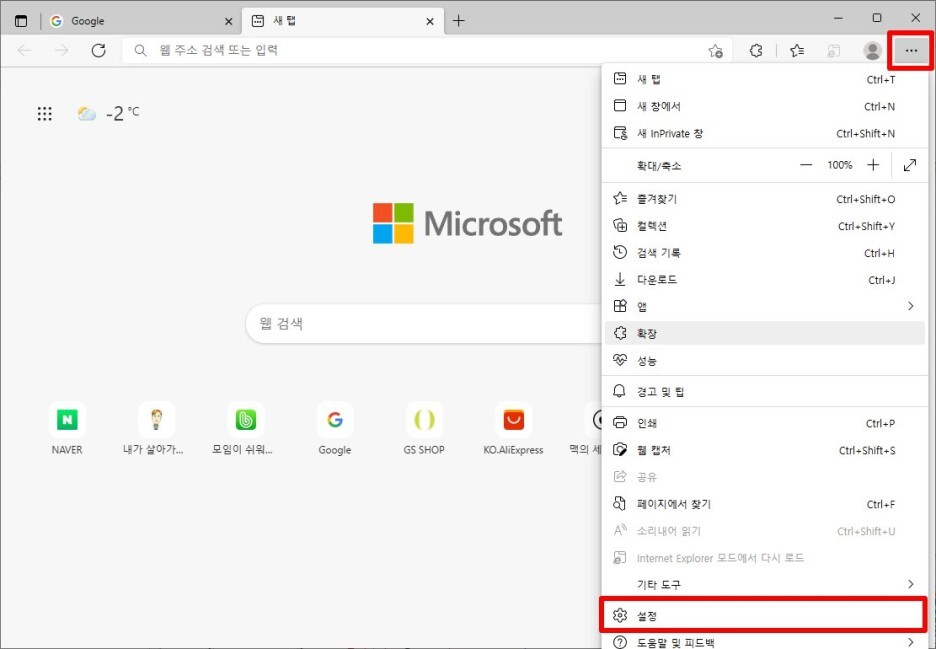Open the Google quick link tile

point(335,429)
